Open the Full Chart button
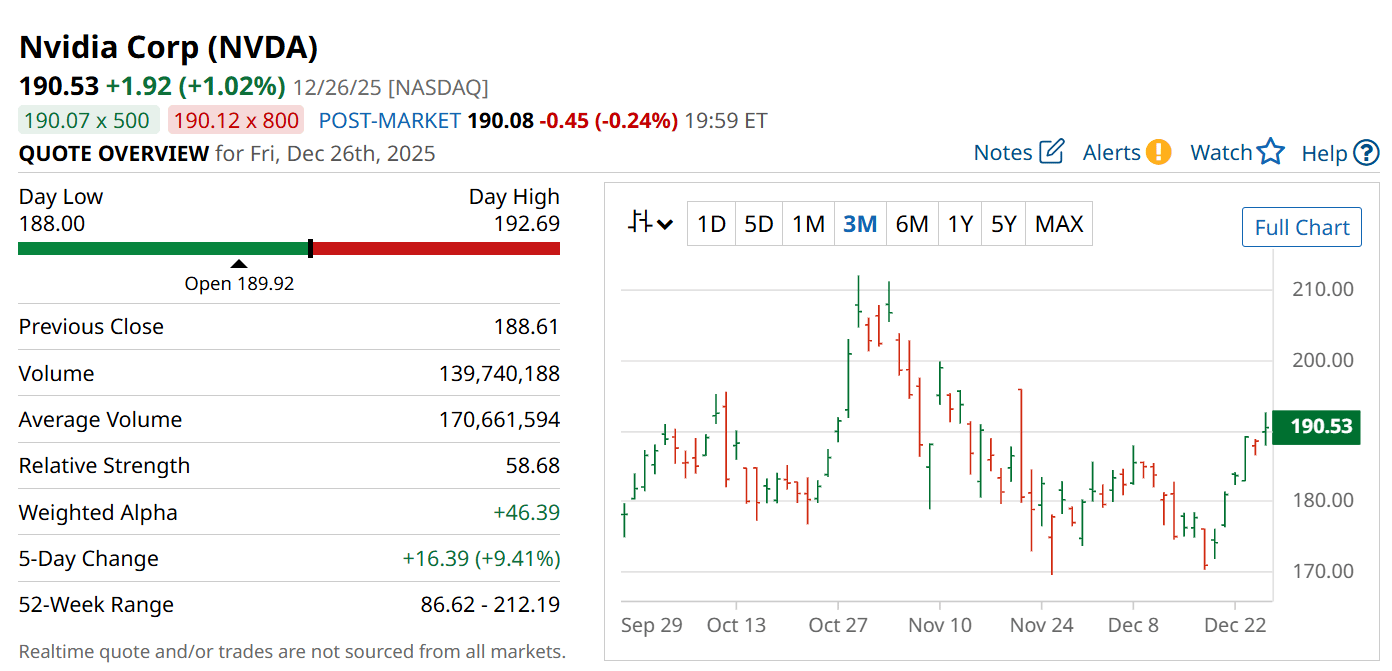 coord(1302,227)
